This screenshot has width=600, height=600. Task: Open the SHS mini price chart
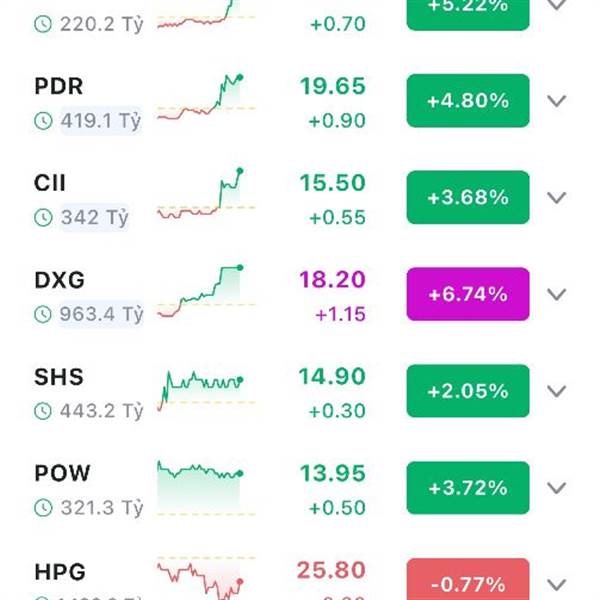point(206,390)
